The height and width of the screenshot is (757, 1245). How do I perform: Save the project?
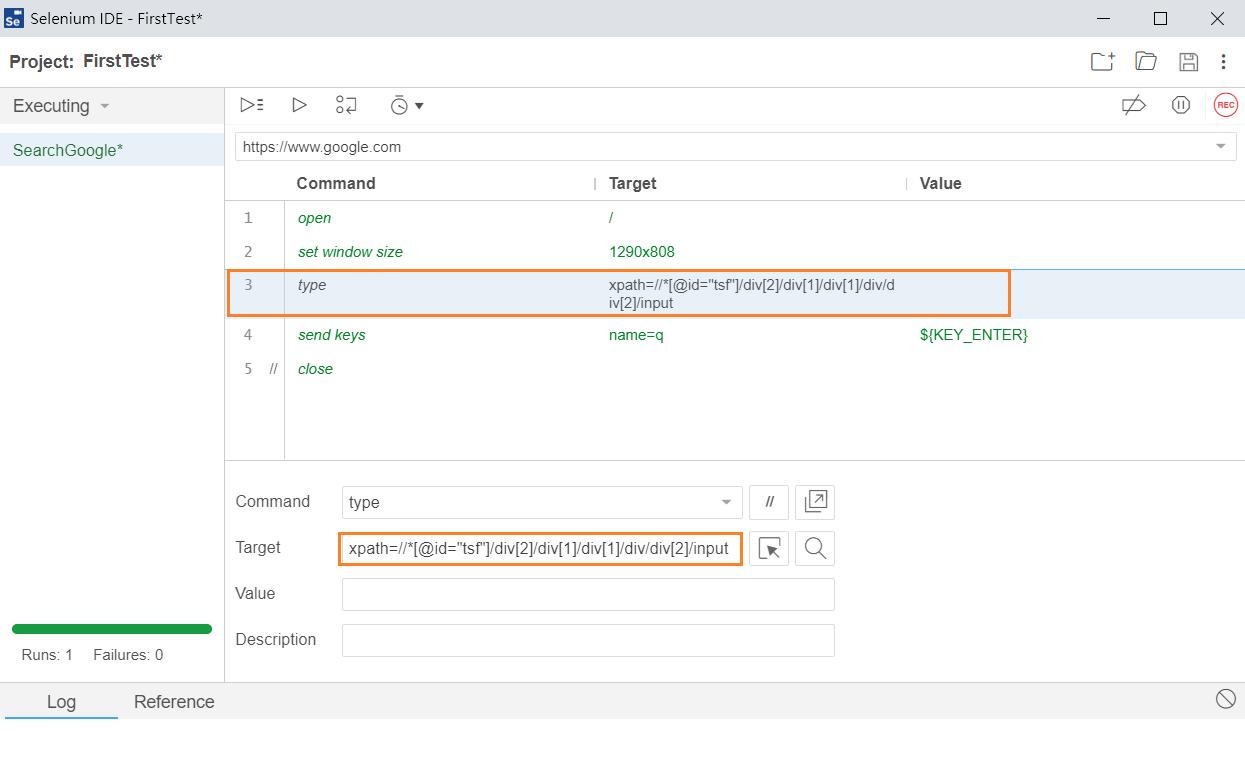(1189, 62)
